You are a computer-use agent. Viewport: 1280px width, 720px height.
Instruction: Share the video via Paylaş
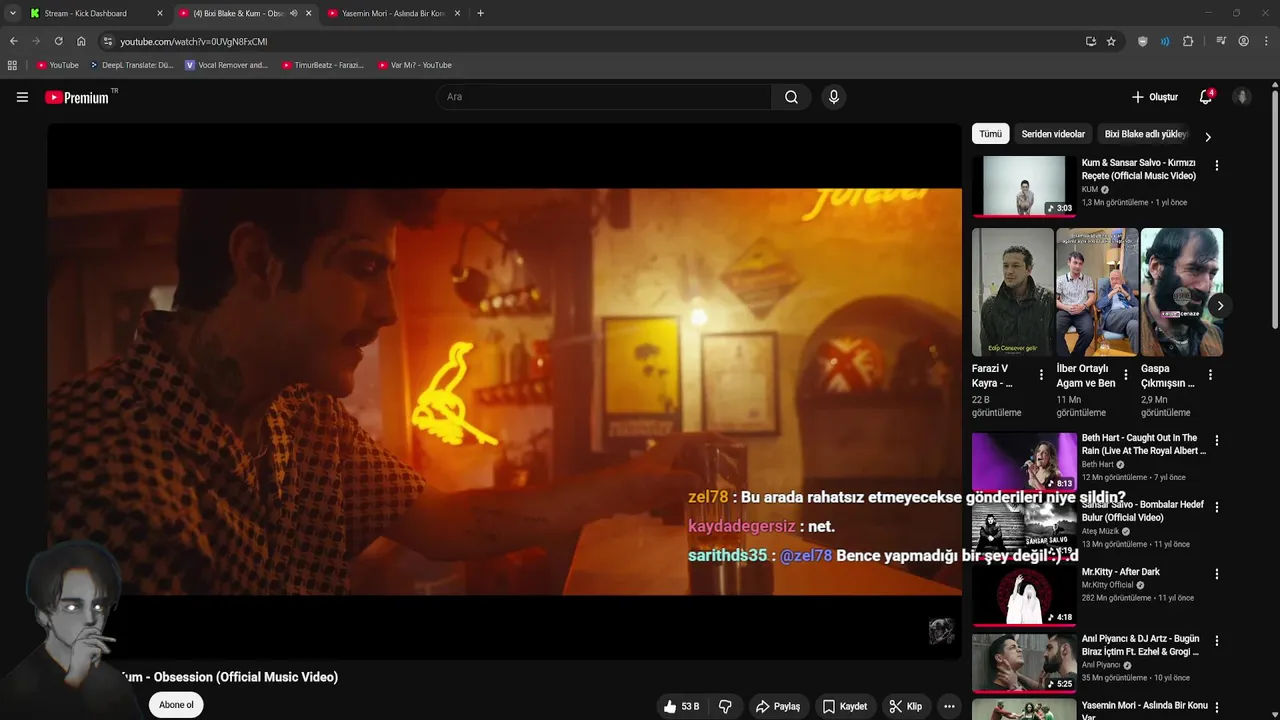(x=778, y=706)
